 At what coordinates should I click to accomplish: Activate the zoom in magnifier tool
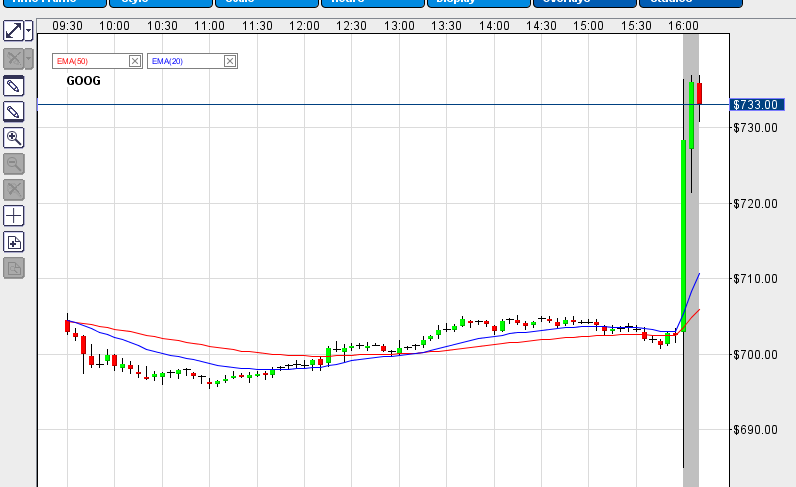point(14,138)
